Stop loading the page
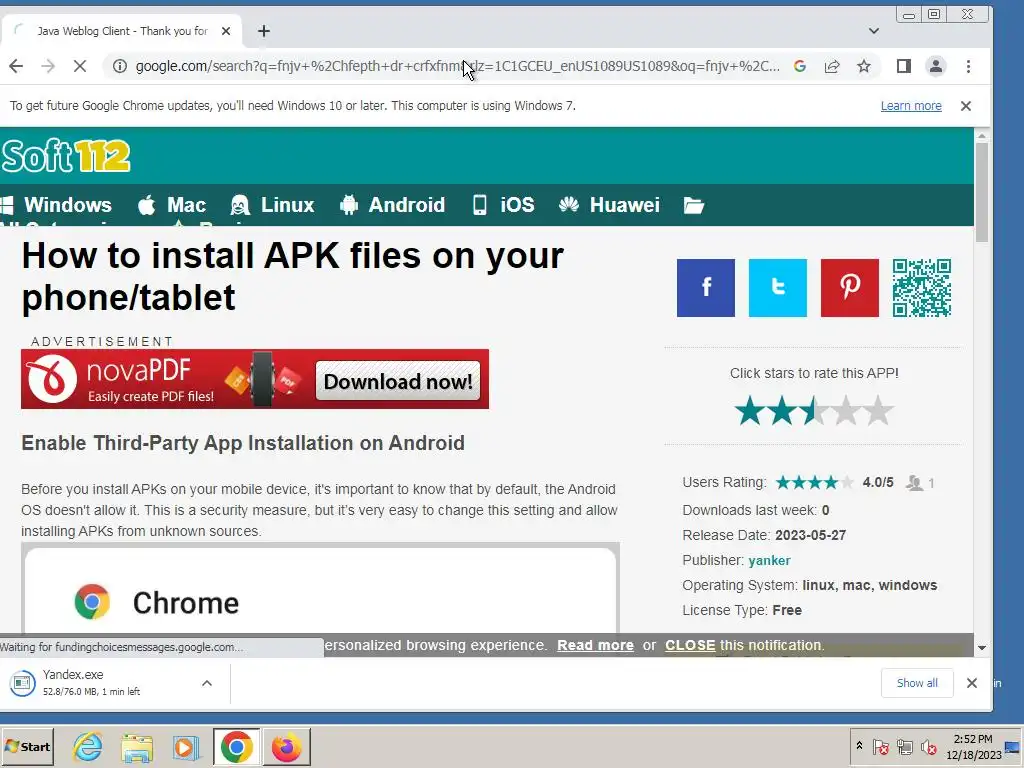1024x768 pixels. [x=80, y=66]
